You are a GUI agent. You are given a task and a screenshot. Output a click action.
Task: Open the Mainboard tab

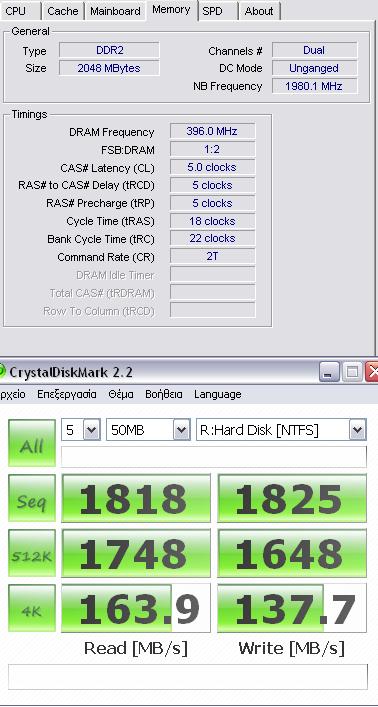(115, 11)
